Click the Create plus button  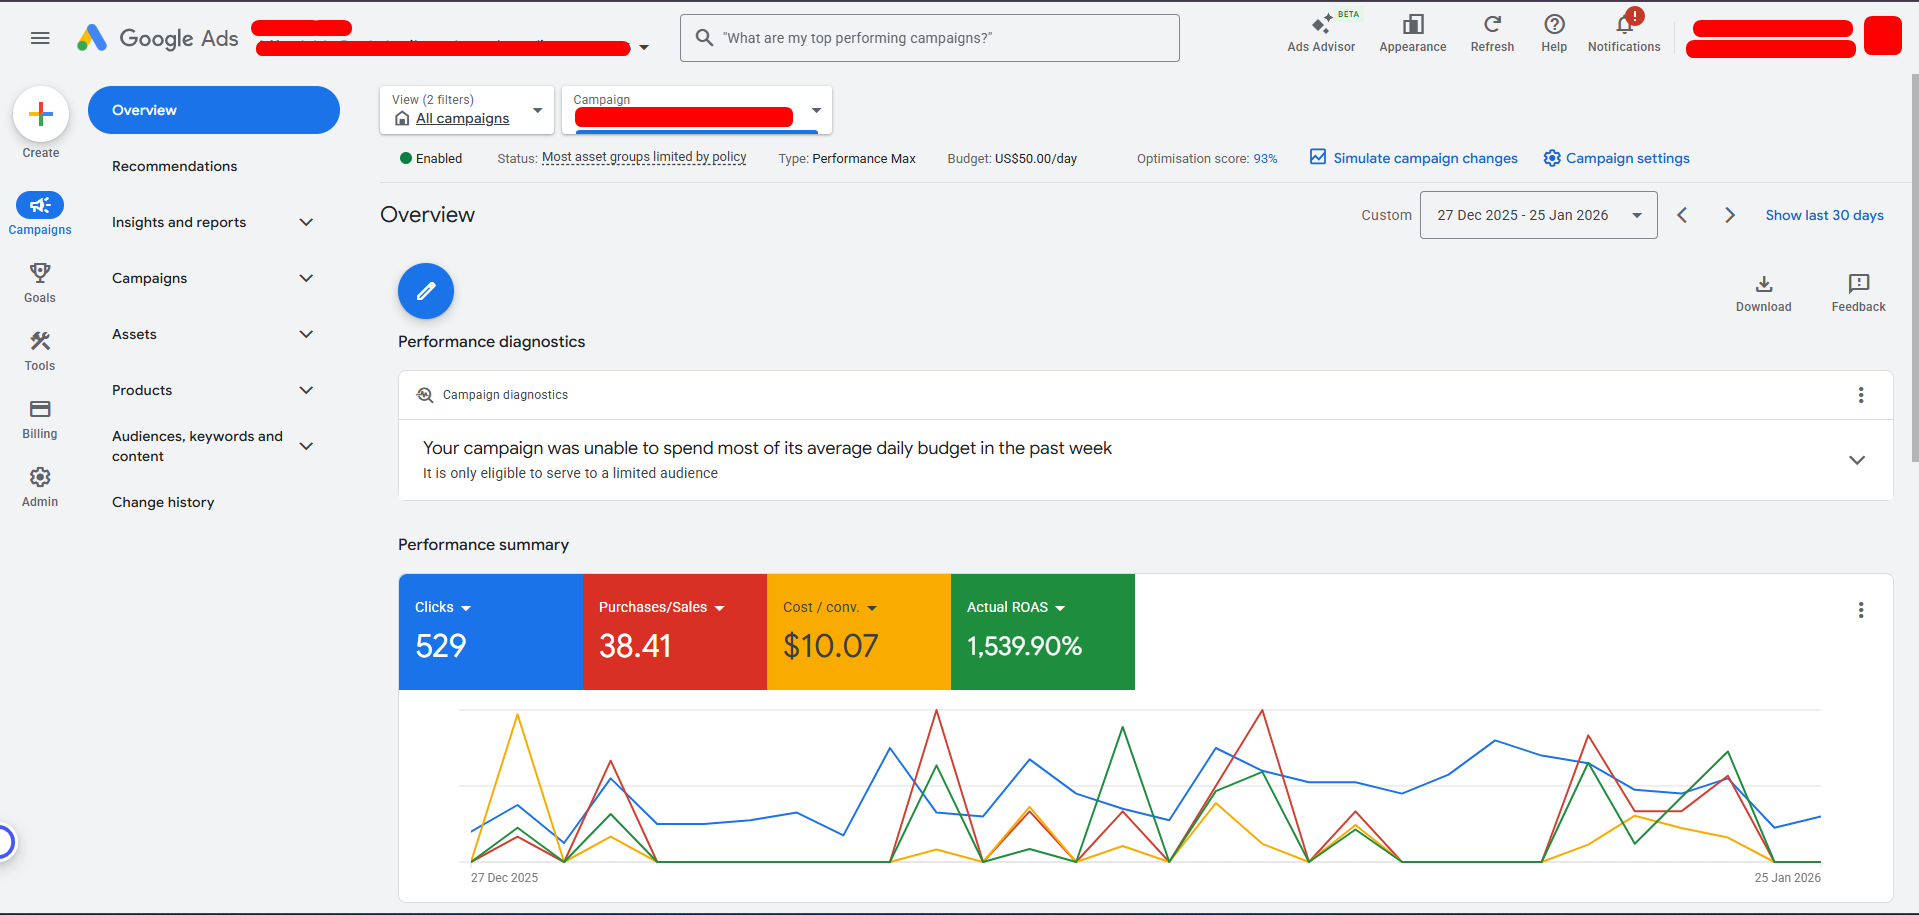[x=41, y=114]
